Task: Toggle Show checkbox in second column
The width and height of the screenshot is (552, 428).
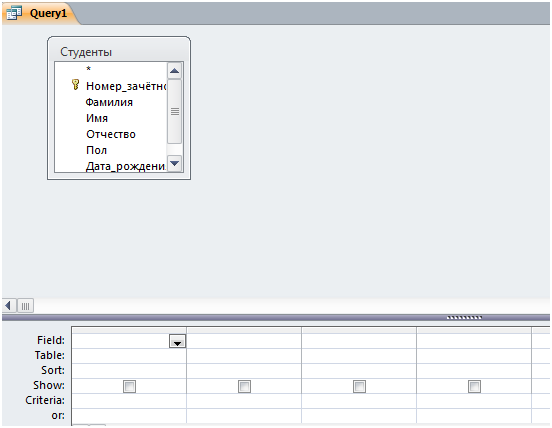Action: (x=244, y=386)
